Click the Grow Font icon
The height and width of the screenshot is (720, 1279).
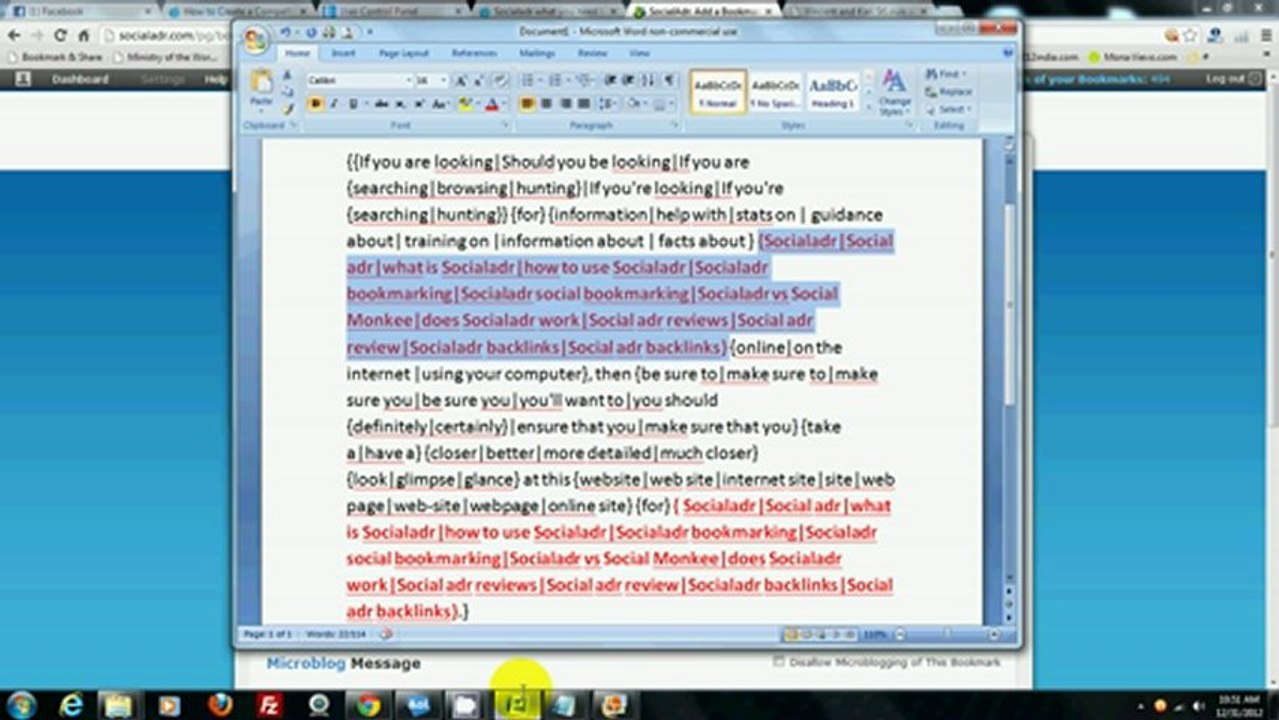coord(461,80)
